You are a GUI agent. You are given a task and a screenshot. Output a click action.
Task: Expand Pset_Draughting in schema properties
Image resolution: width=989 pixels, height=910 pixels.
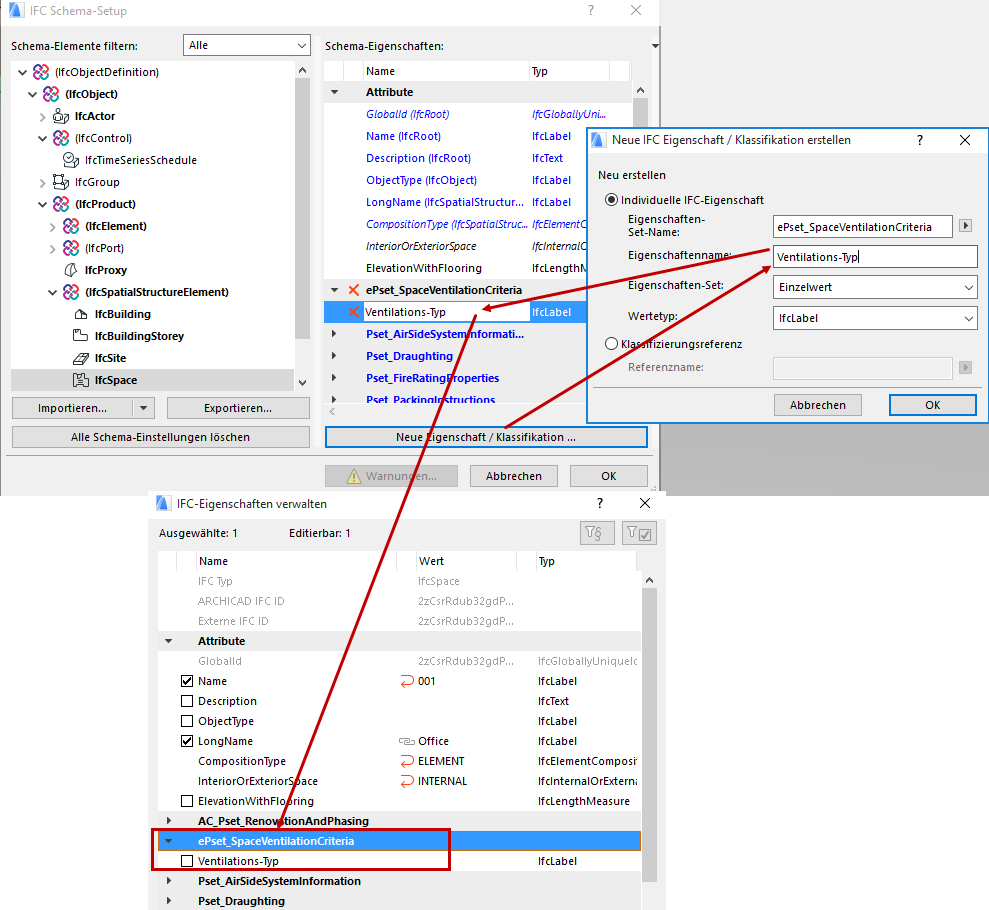tap(334, 356)
